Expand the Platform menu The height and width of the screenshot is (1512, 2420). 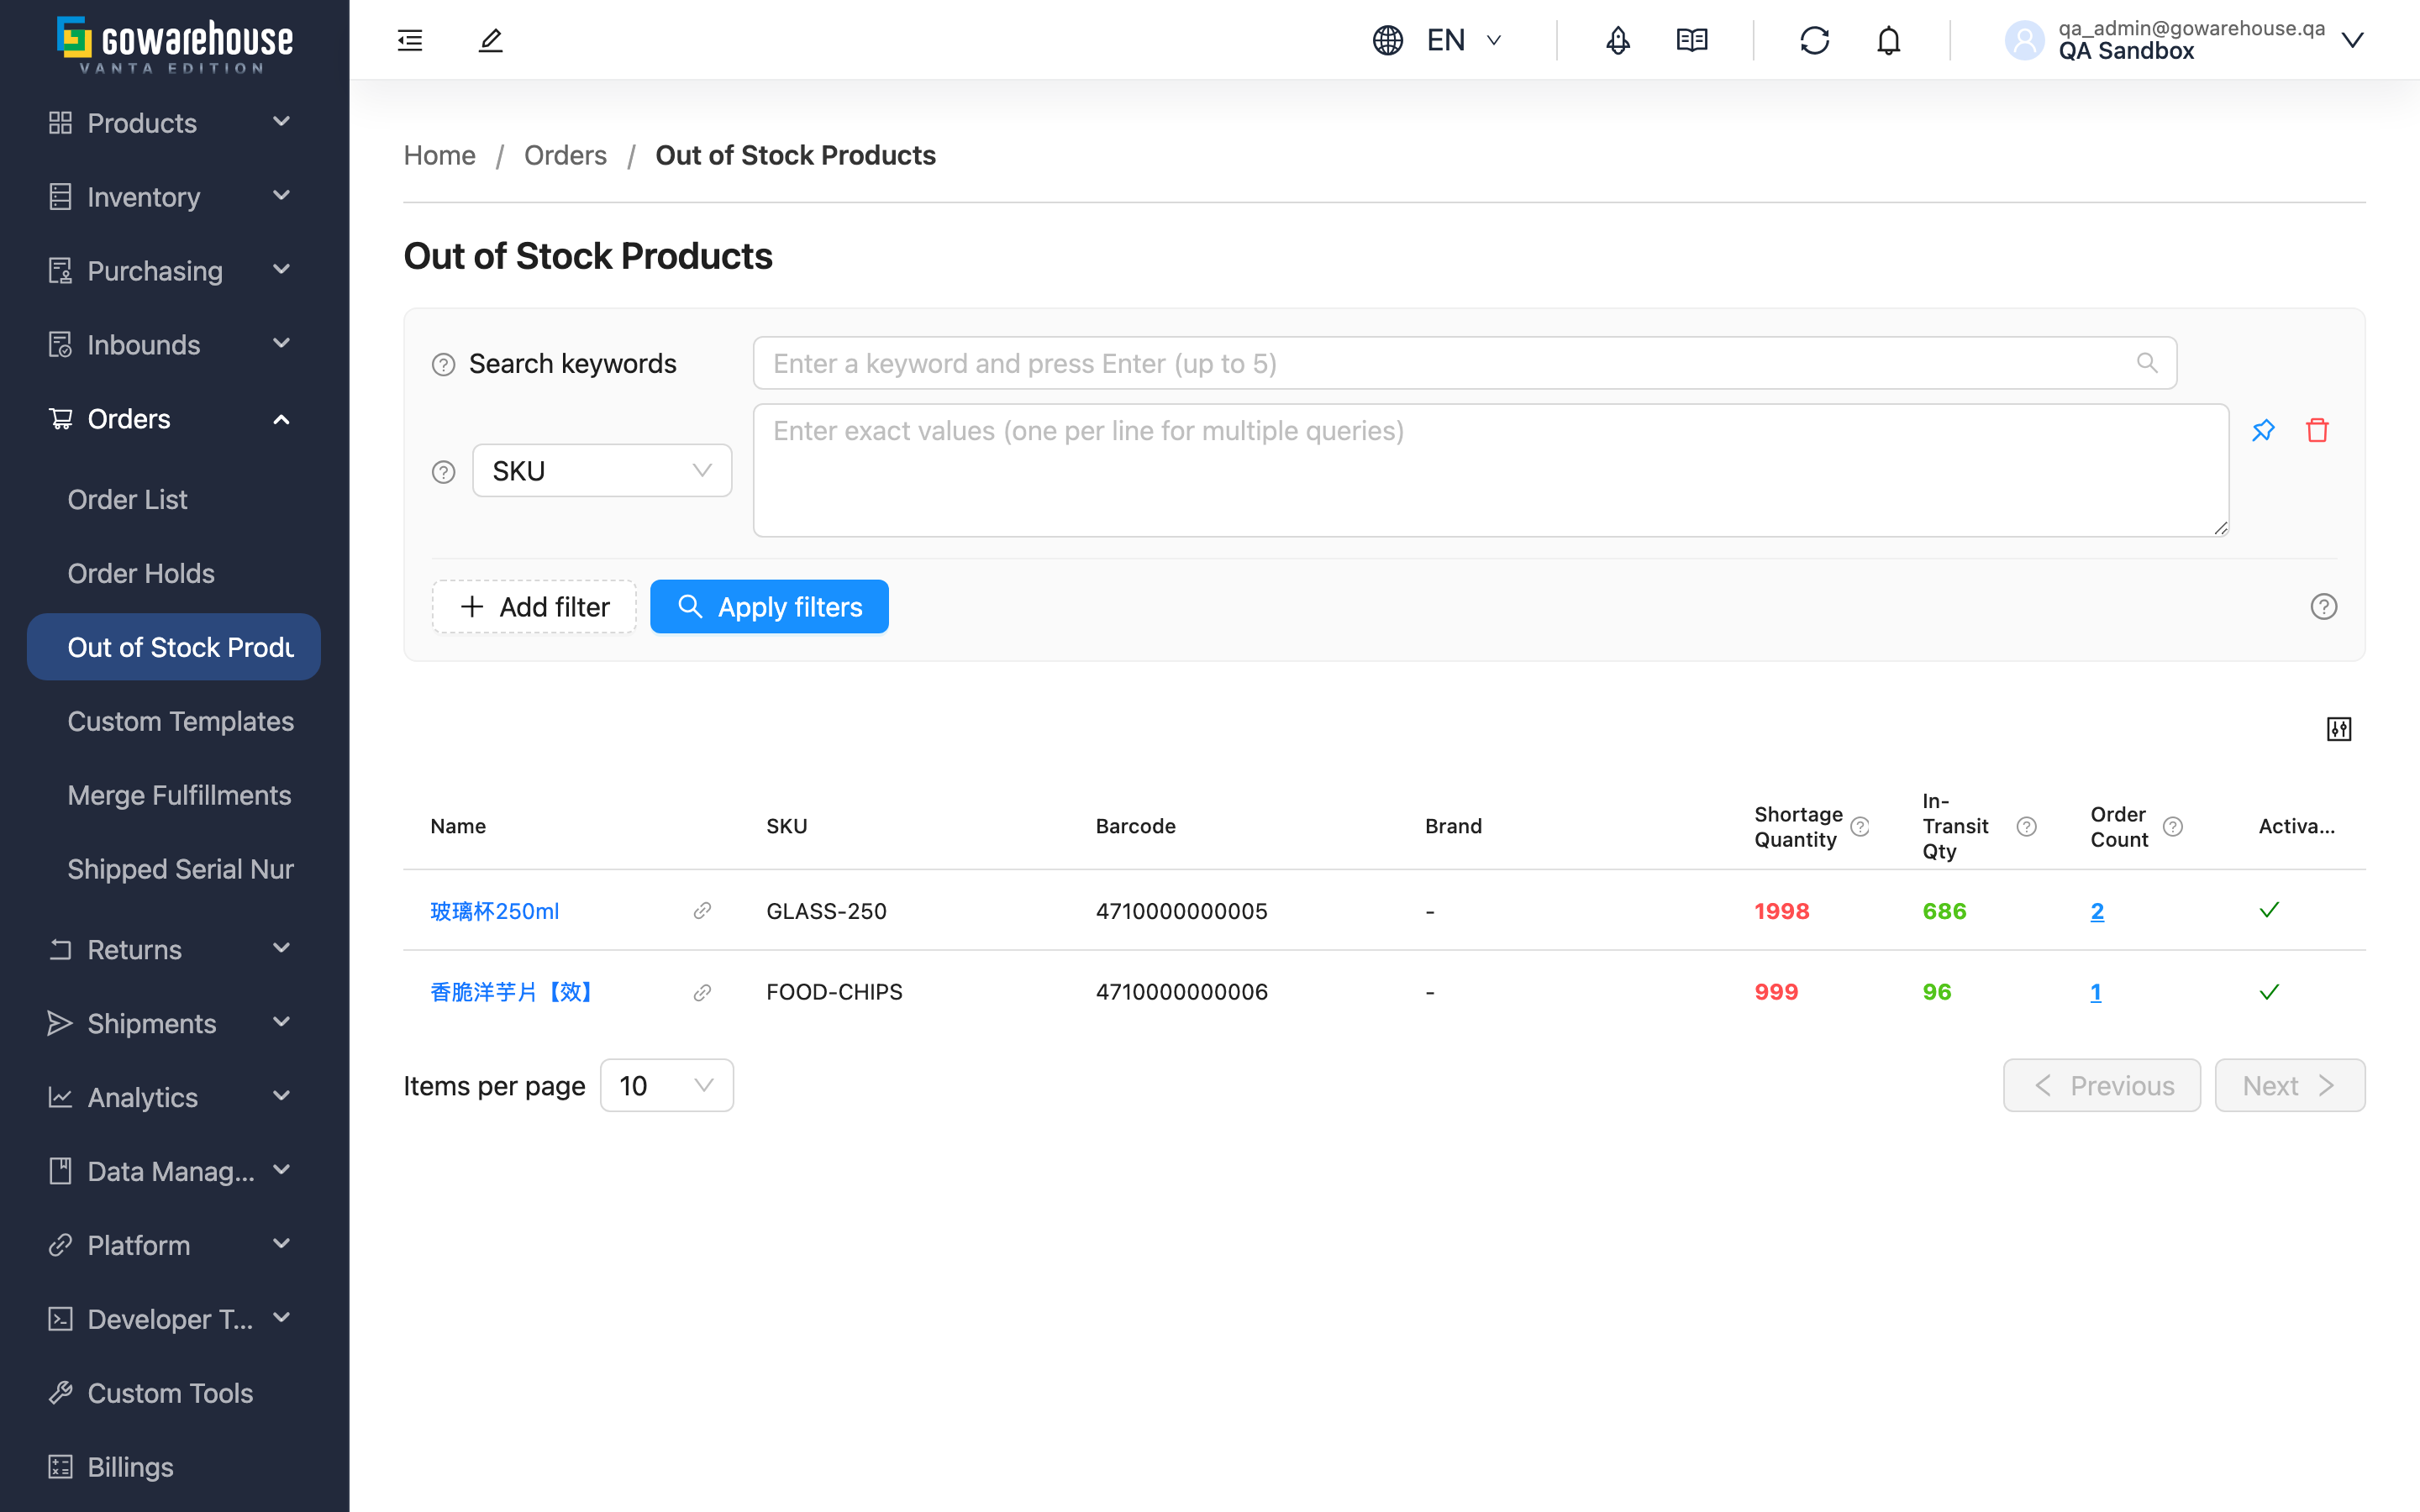pos(175,1245)
